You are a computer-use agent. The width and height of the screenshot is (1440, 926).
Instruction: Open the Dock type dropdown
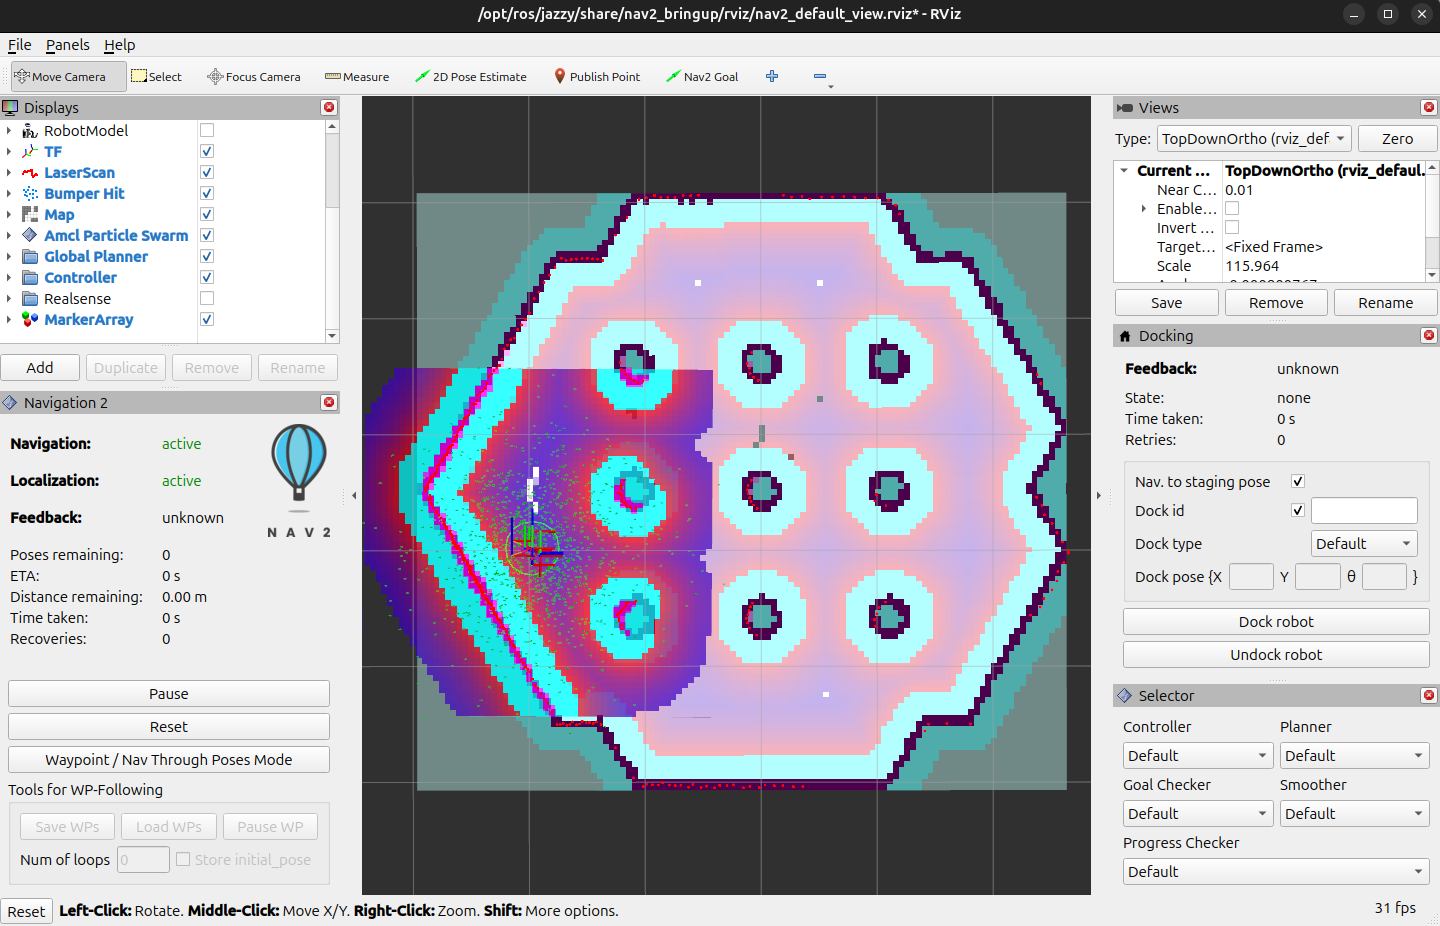pos(1364,544)
